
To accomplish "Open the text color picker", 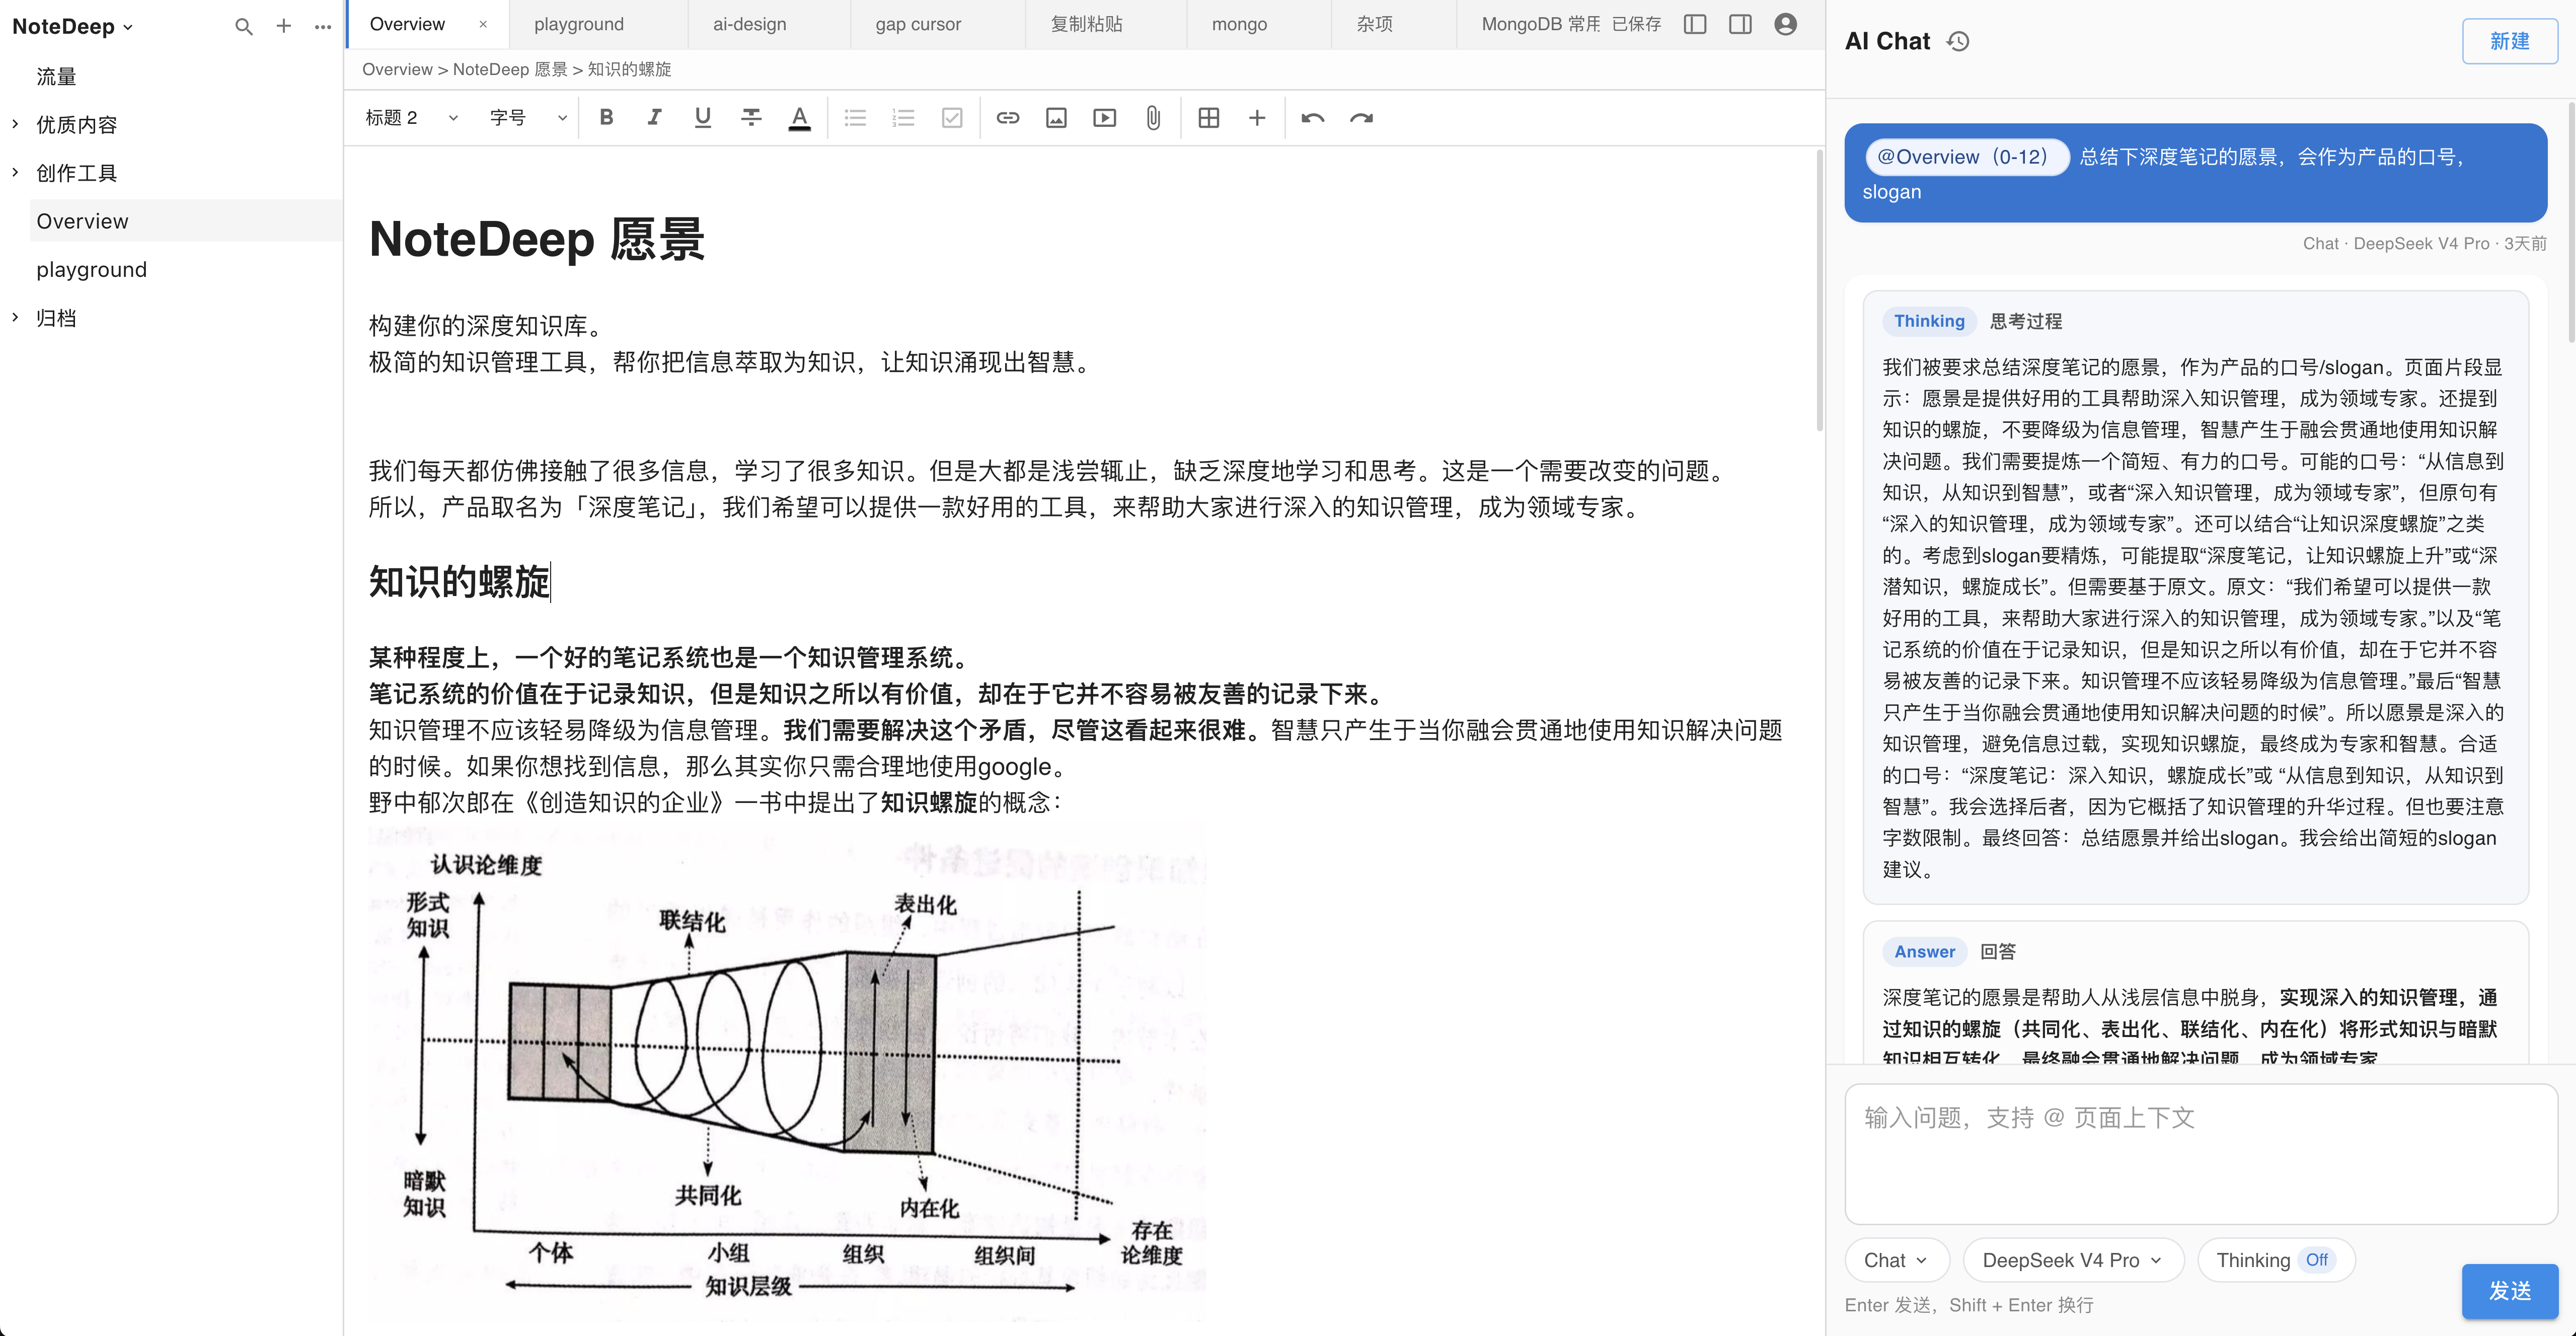I will (799, 118).
